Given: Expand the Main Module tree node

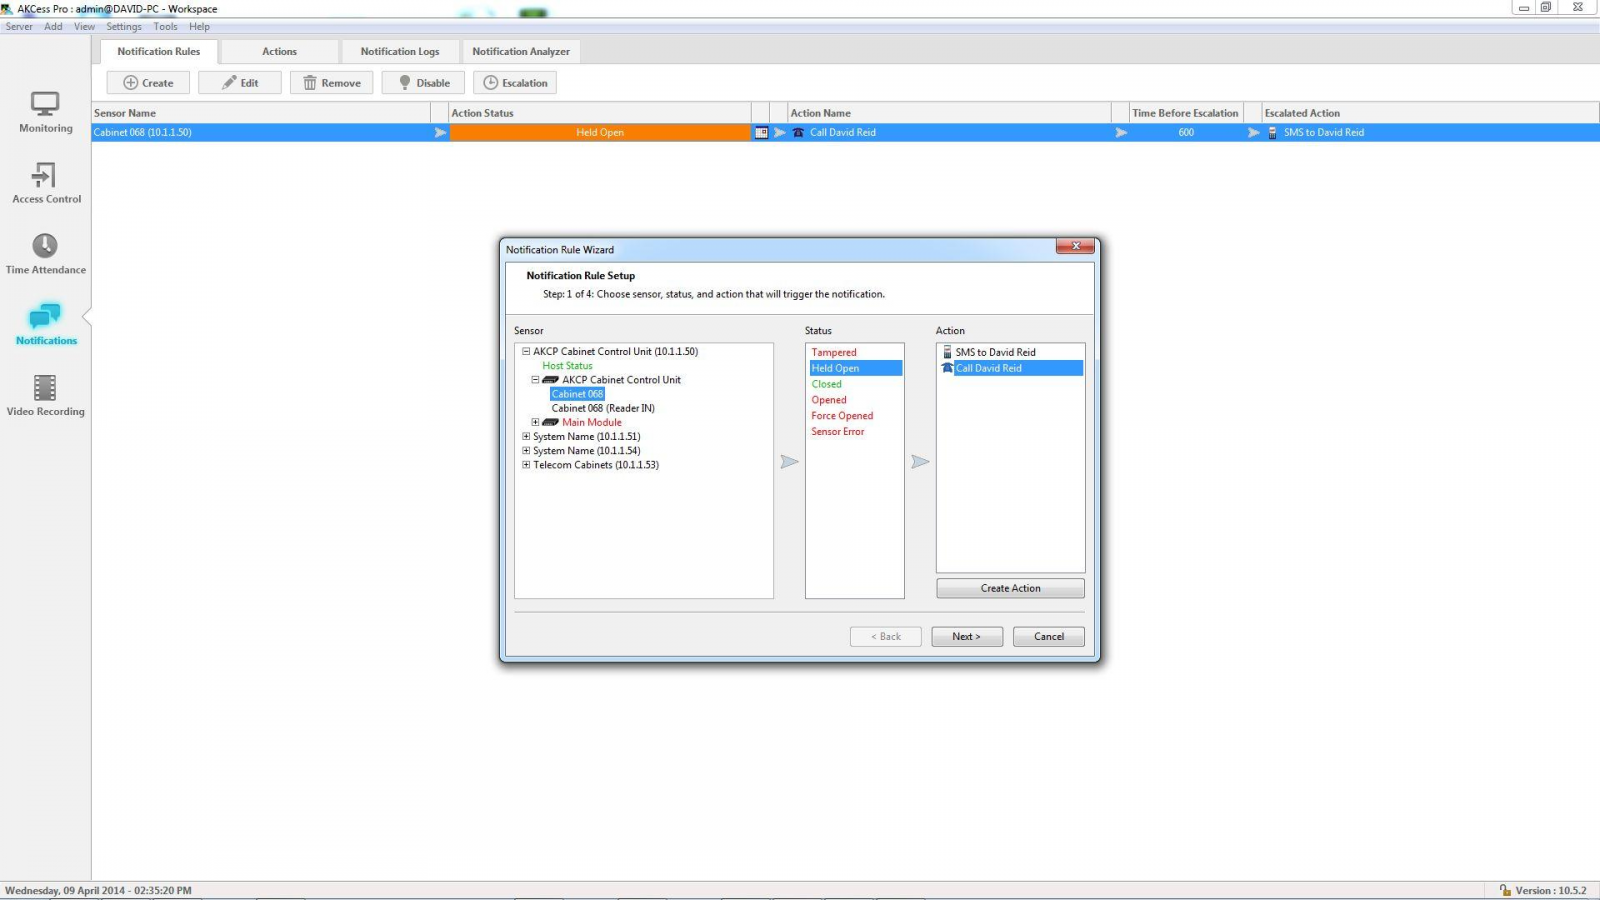Looking at the screenshot, I should coord(535,423).
